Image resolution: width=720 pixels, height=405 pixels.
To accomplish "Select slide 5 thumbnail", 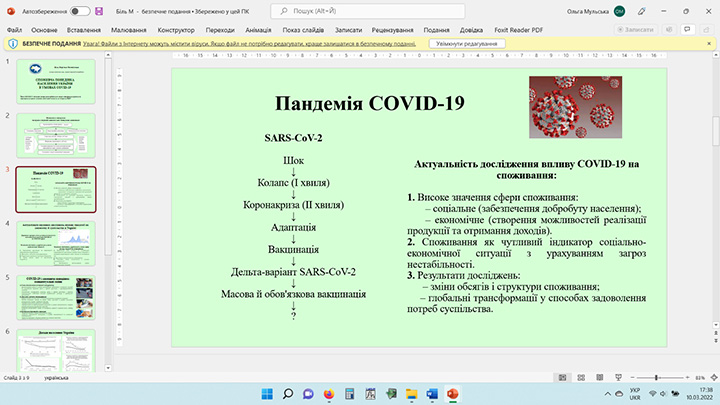I will click(56, 298).
